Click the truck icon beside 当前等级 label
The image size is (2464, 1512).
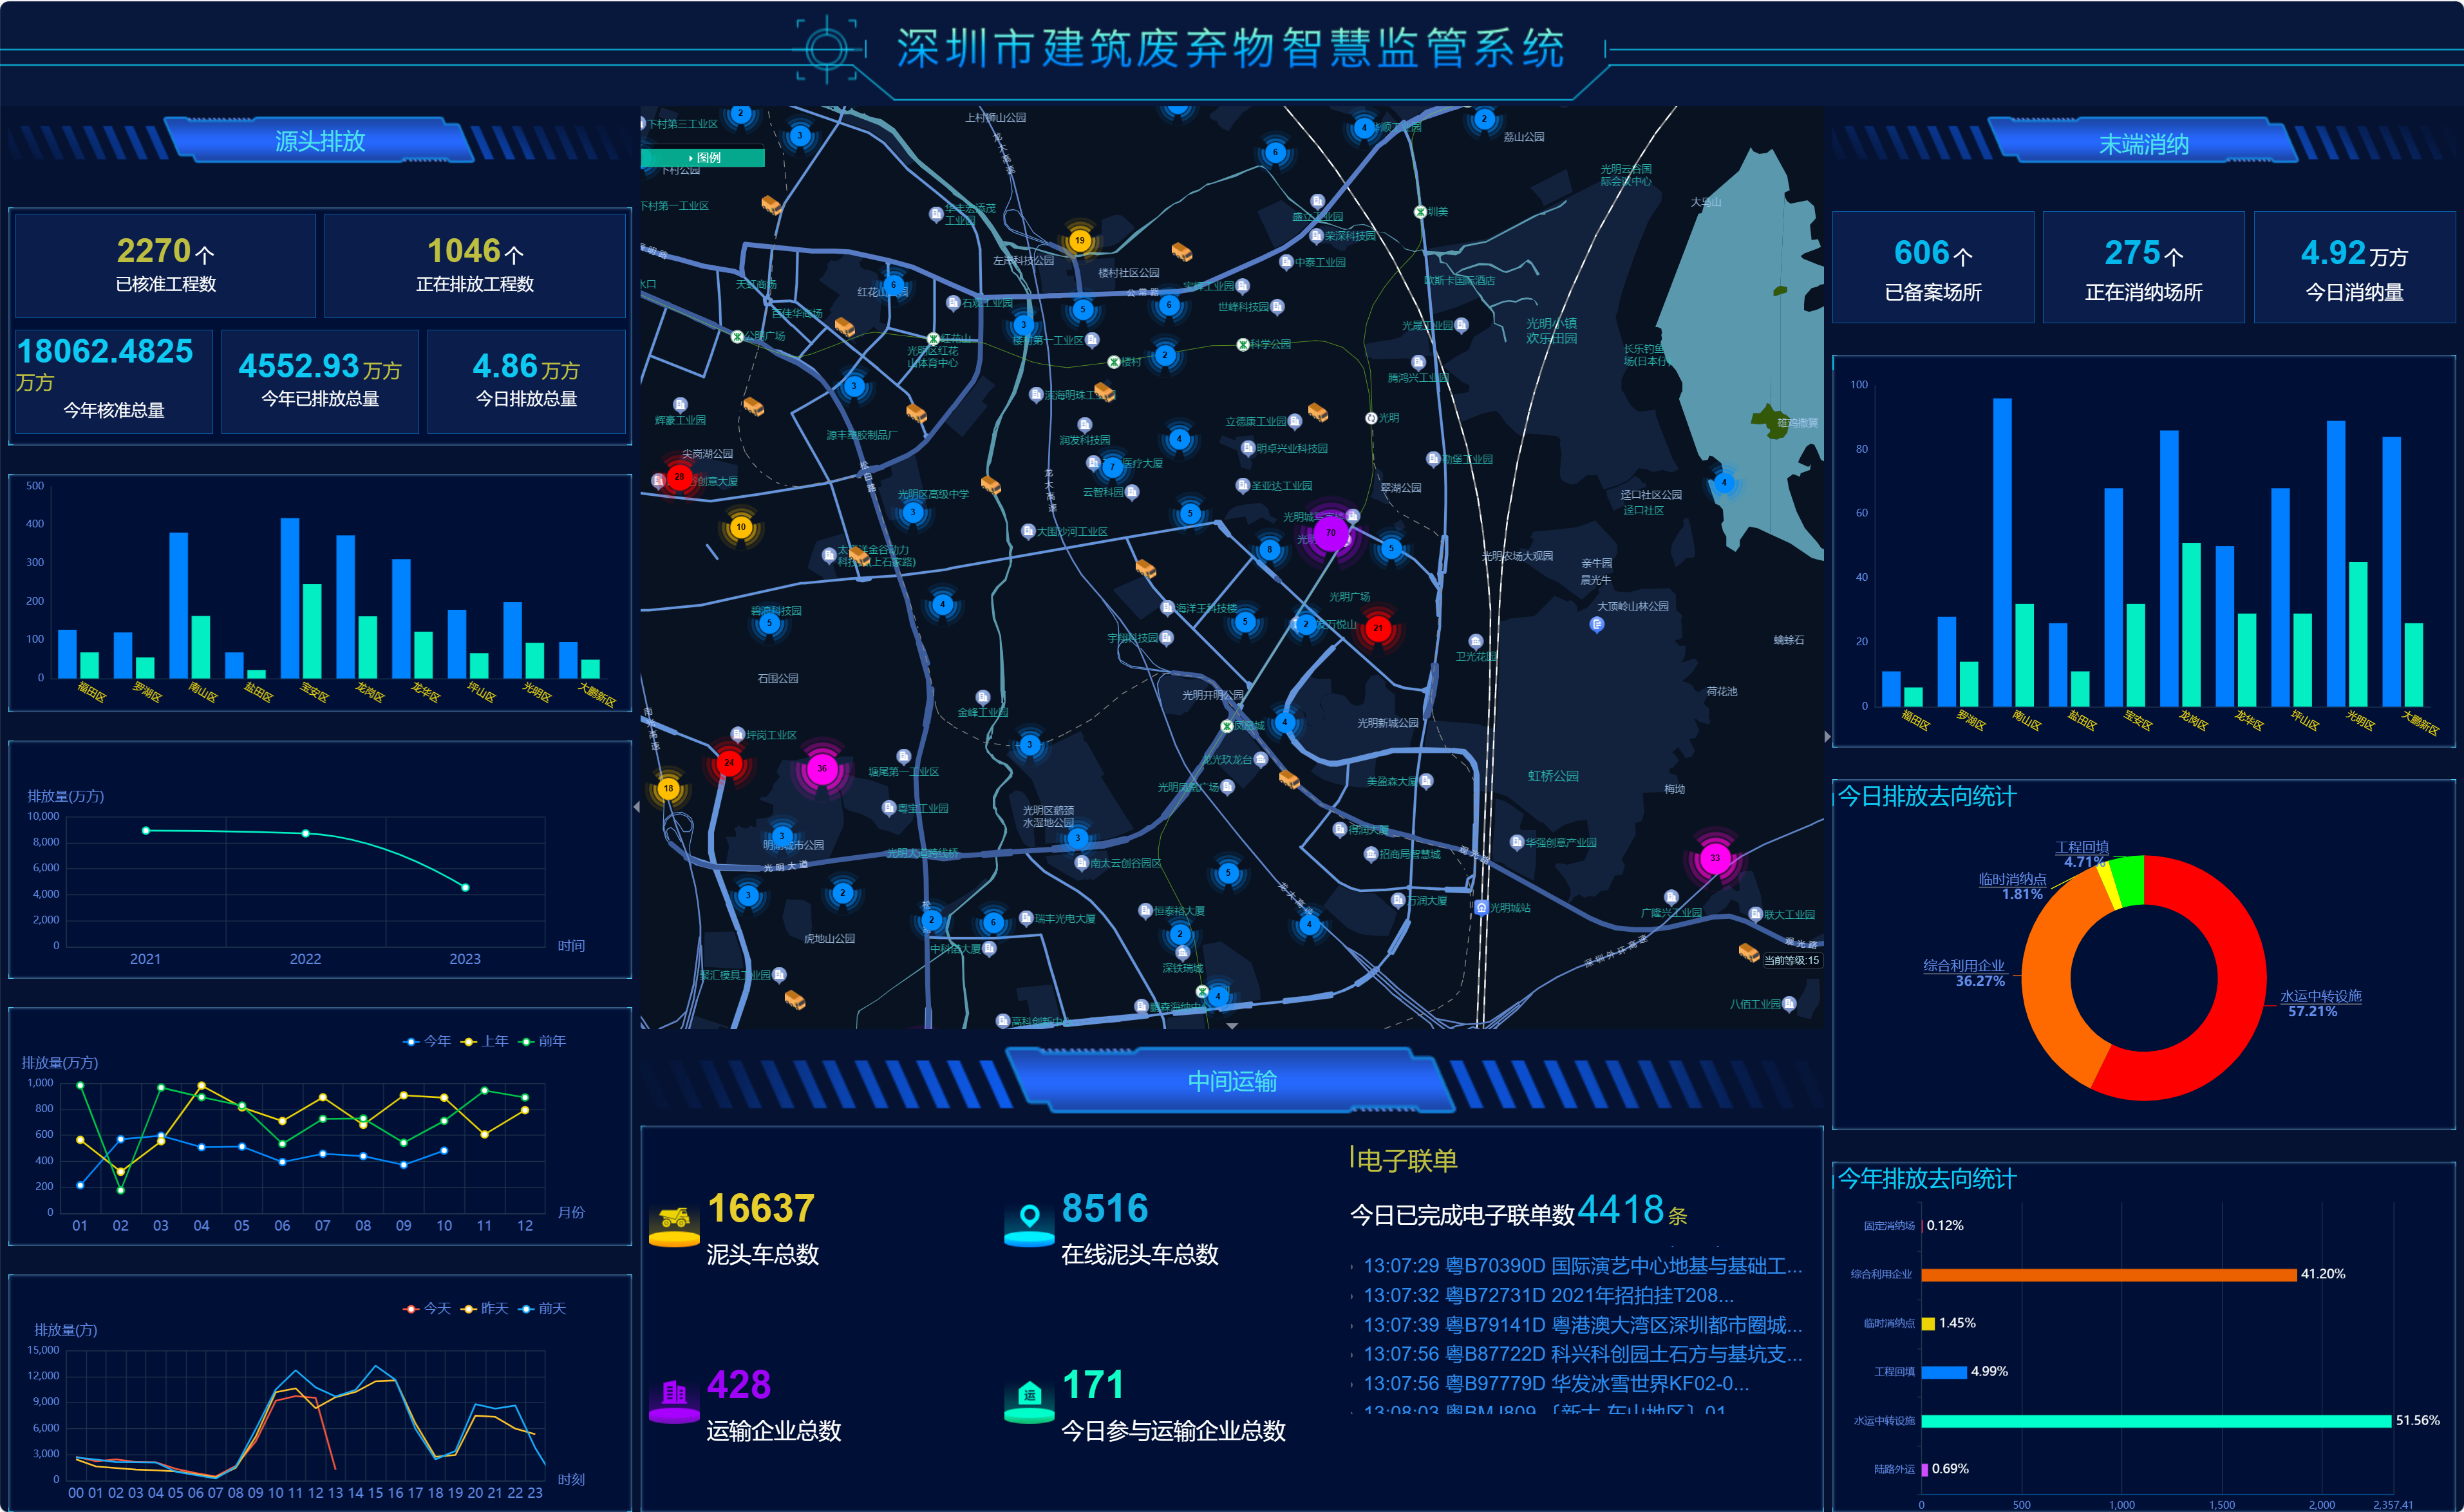pos(1748,952)
